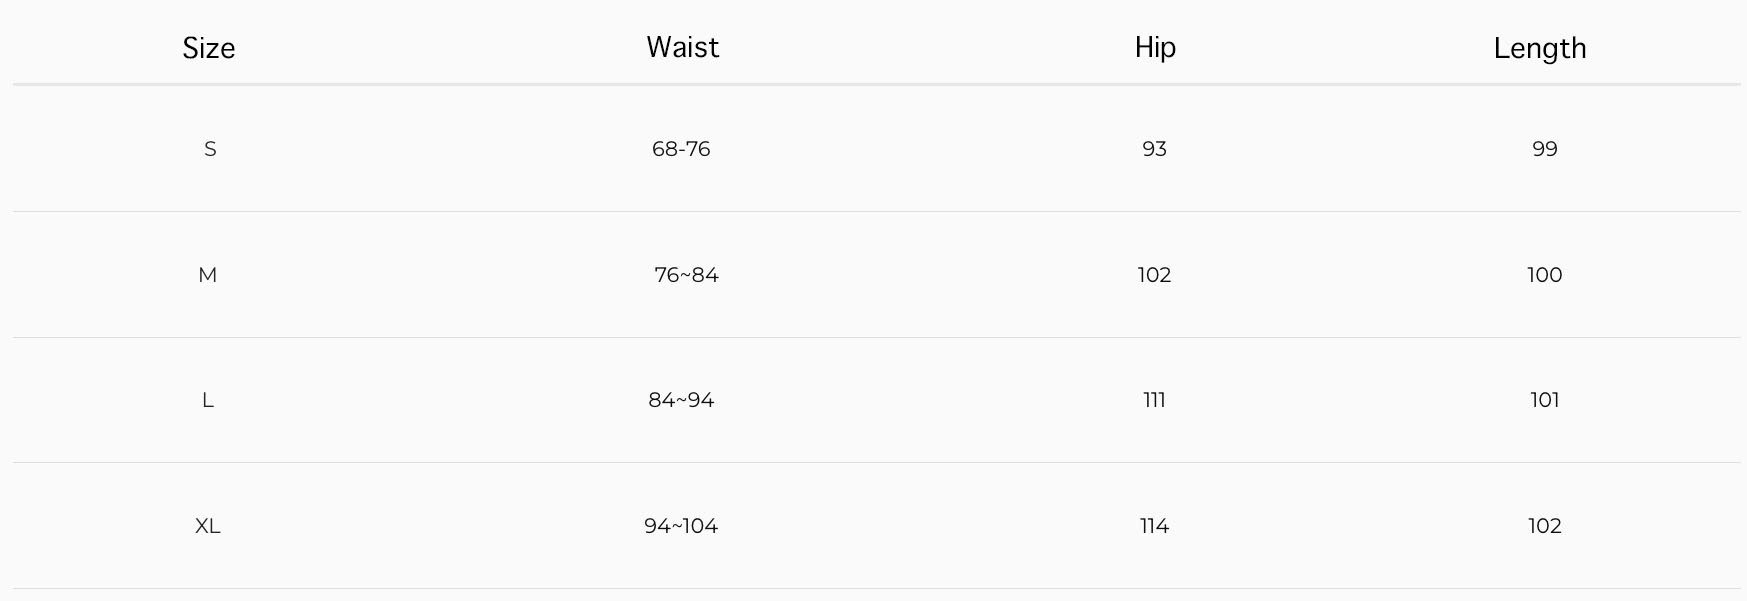
Task: Select the S size cell
Action: click(x=210, y=149)
